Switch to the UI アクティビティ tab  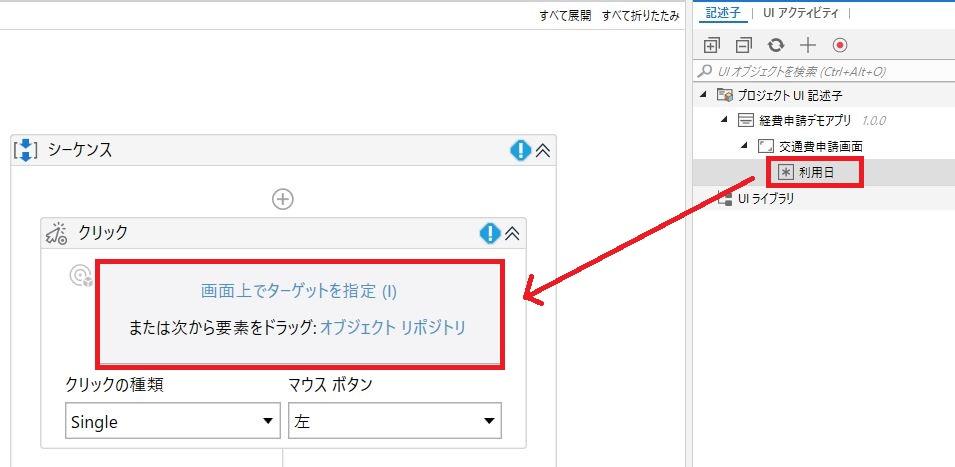pos(800,12)
